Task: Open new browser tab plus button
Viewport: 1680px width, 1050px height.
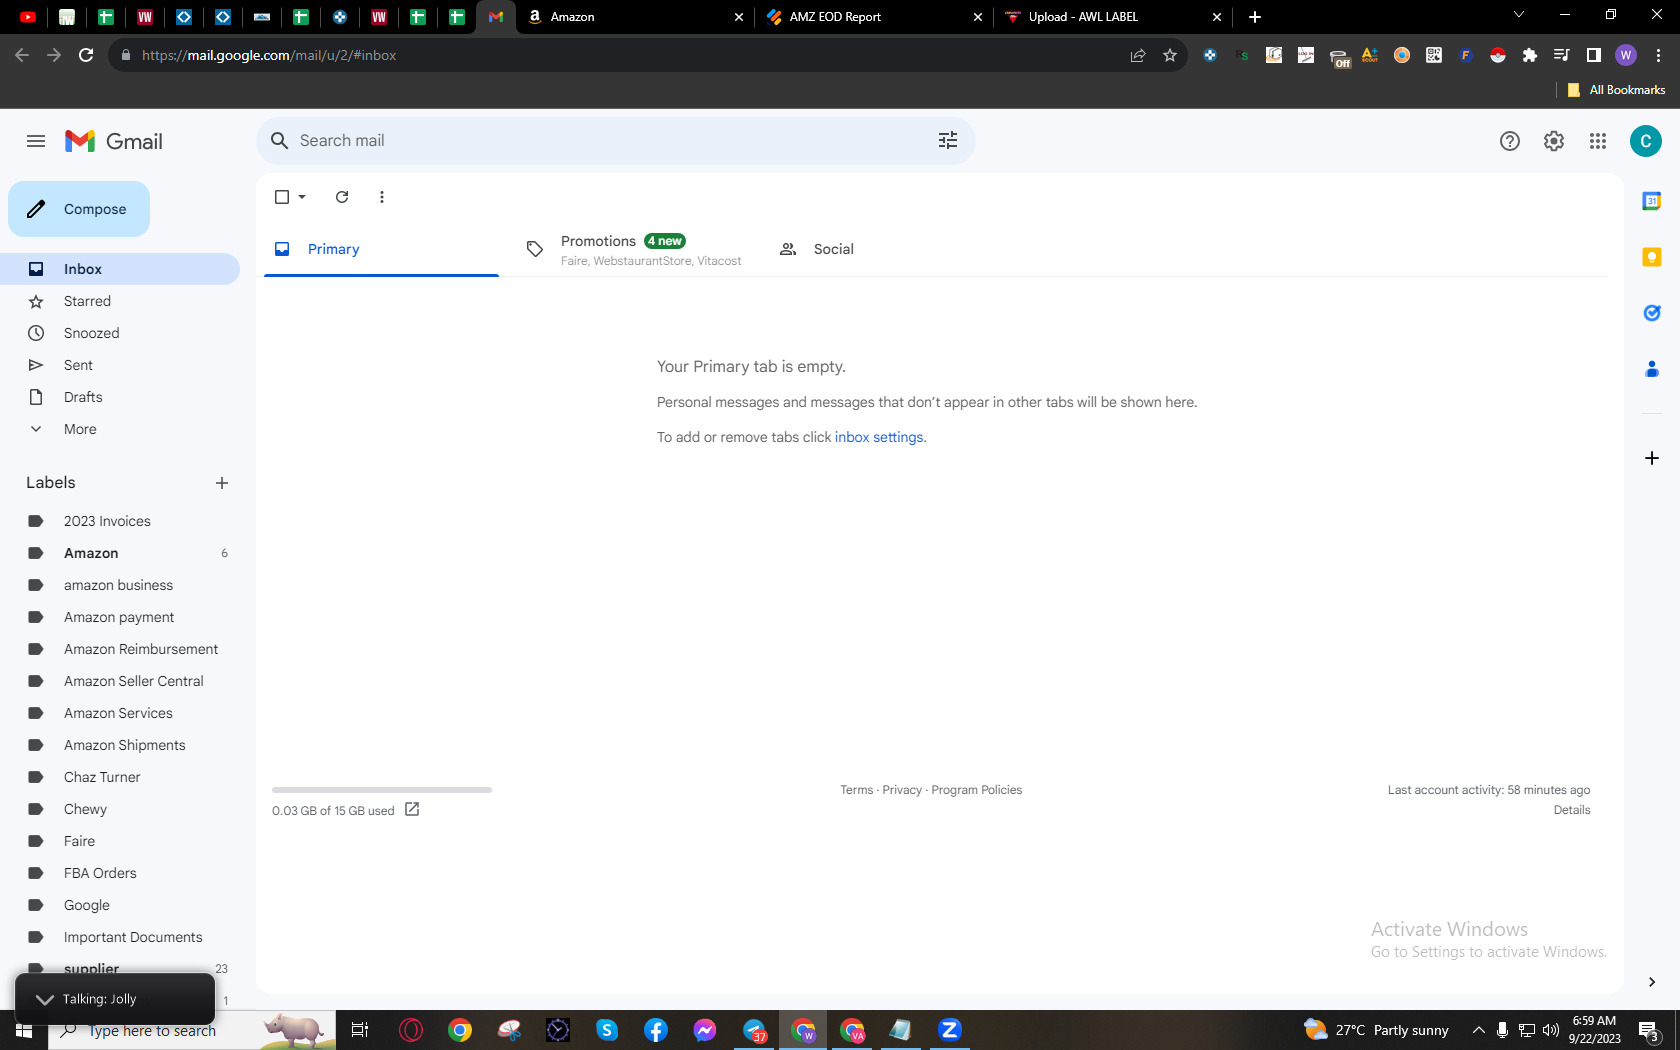Action: coord(1255,17)
